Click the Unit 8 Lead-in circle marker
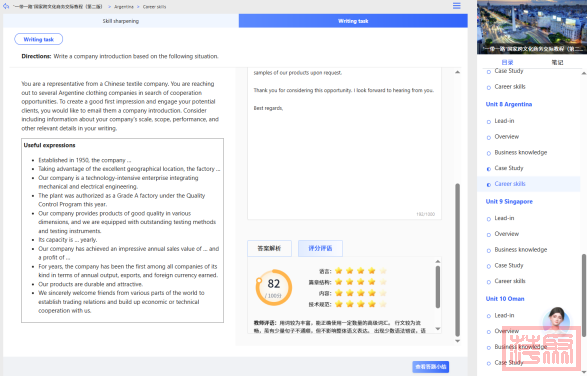587x376 pixels. (x=489, y=122)
